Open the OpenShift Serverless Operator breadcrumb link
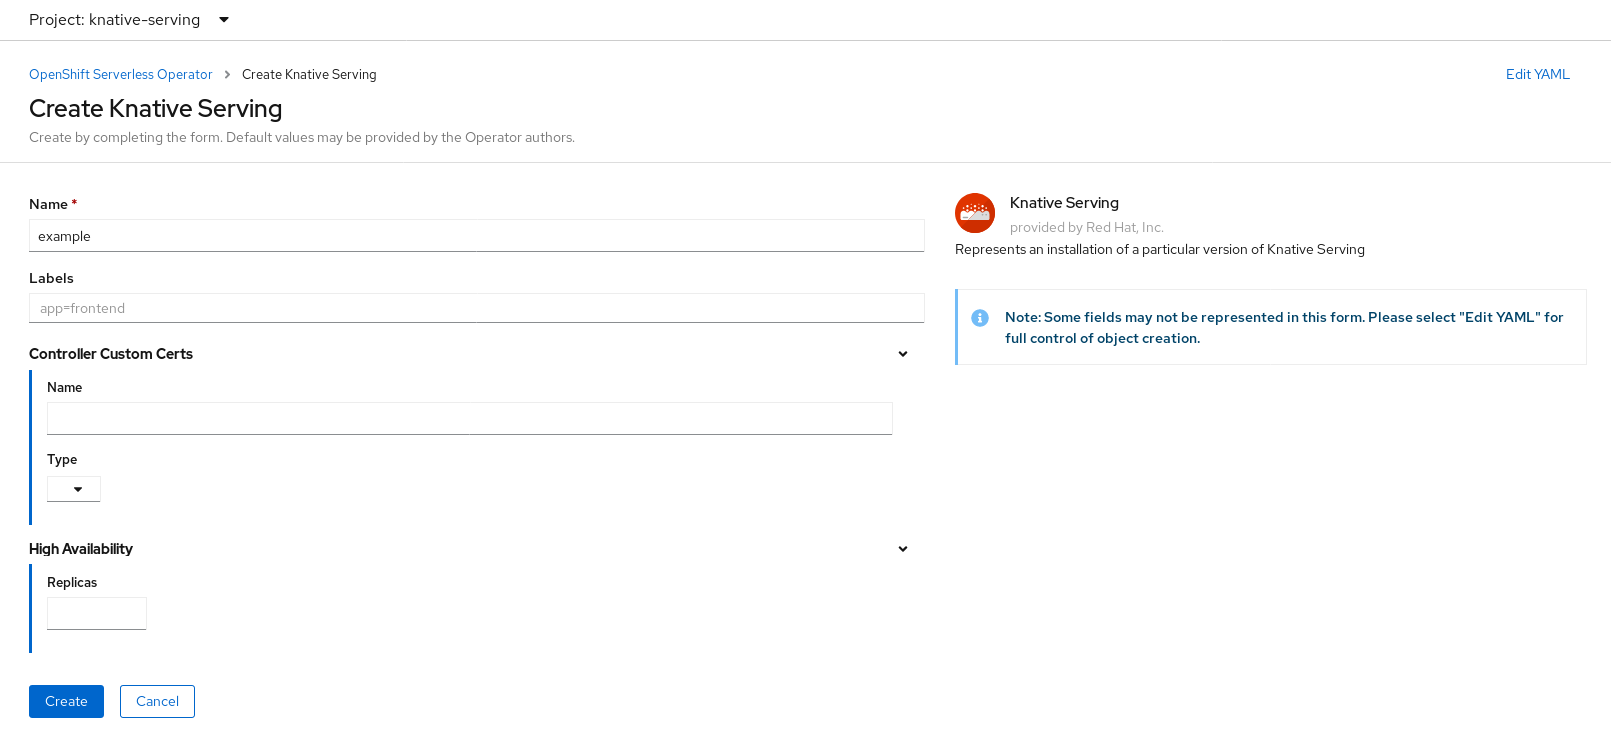1611x732 pixels. click(121, 74)
